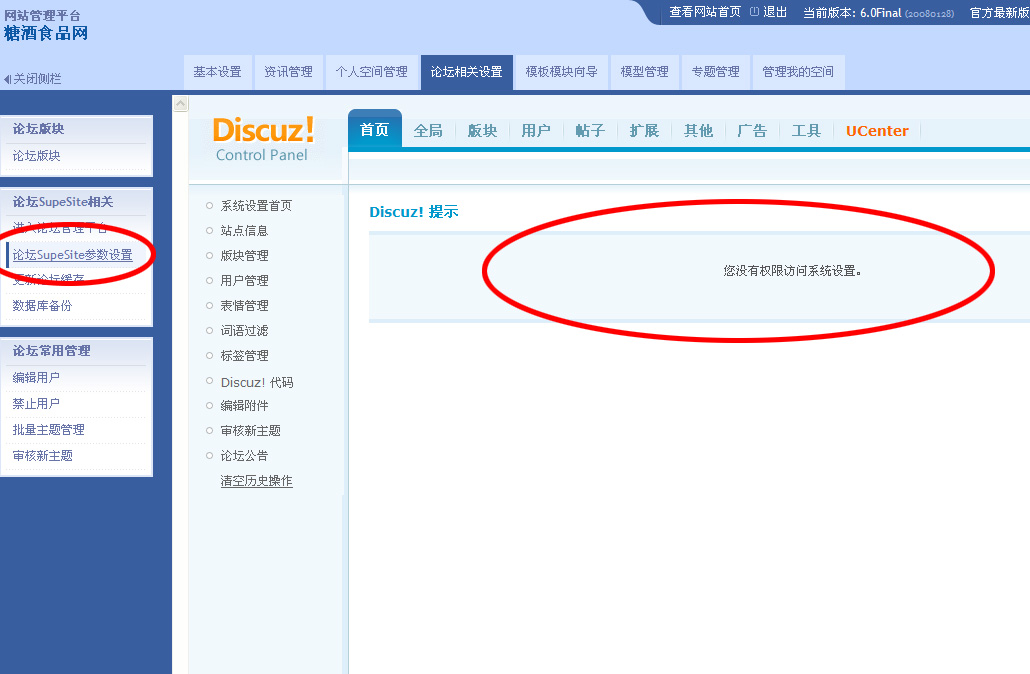
Task: Collapse sidebar with 关闭侧栏 link
Action: tap(33, 79)
